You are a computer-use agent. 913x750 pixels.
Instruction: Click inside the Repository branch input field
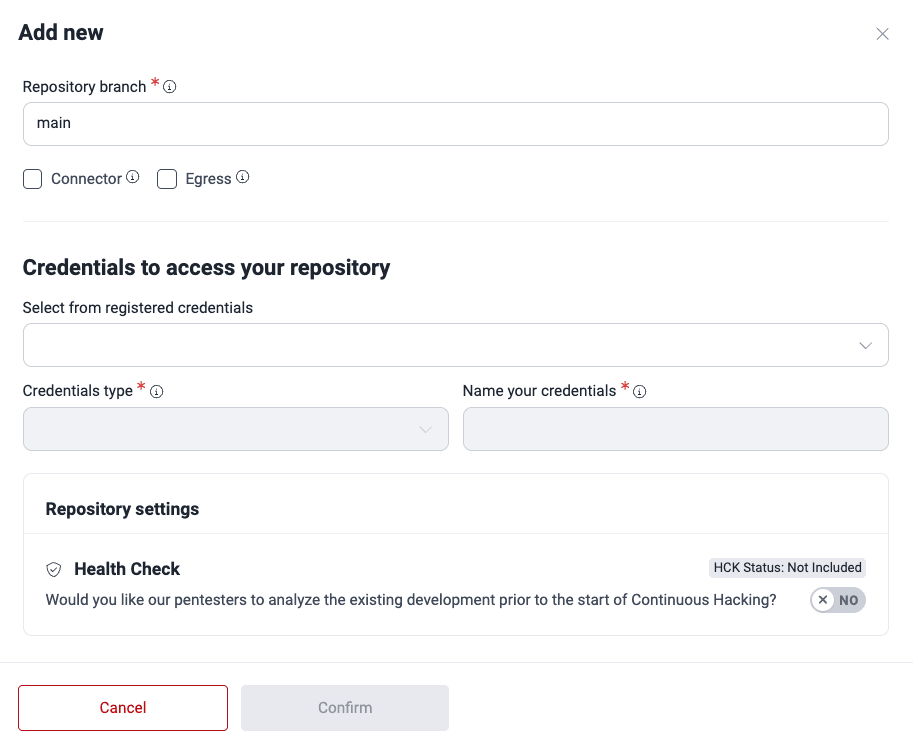coord(456,123)
